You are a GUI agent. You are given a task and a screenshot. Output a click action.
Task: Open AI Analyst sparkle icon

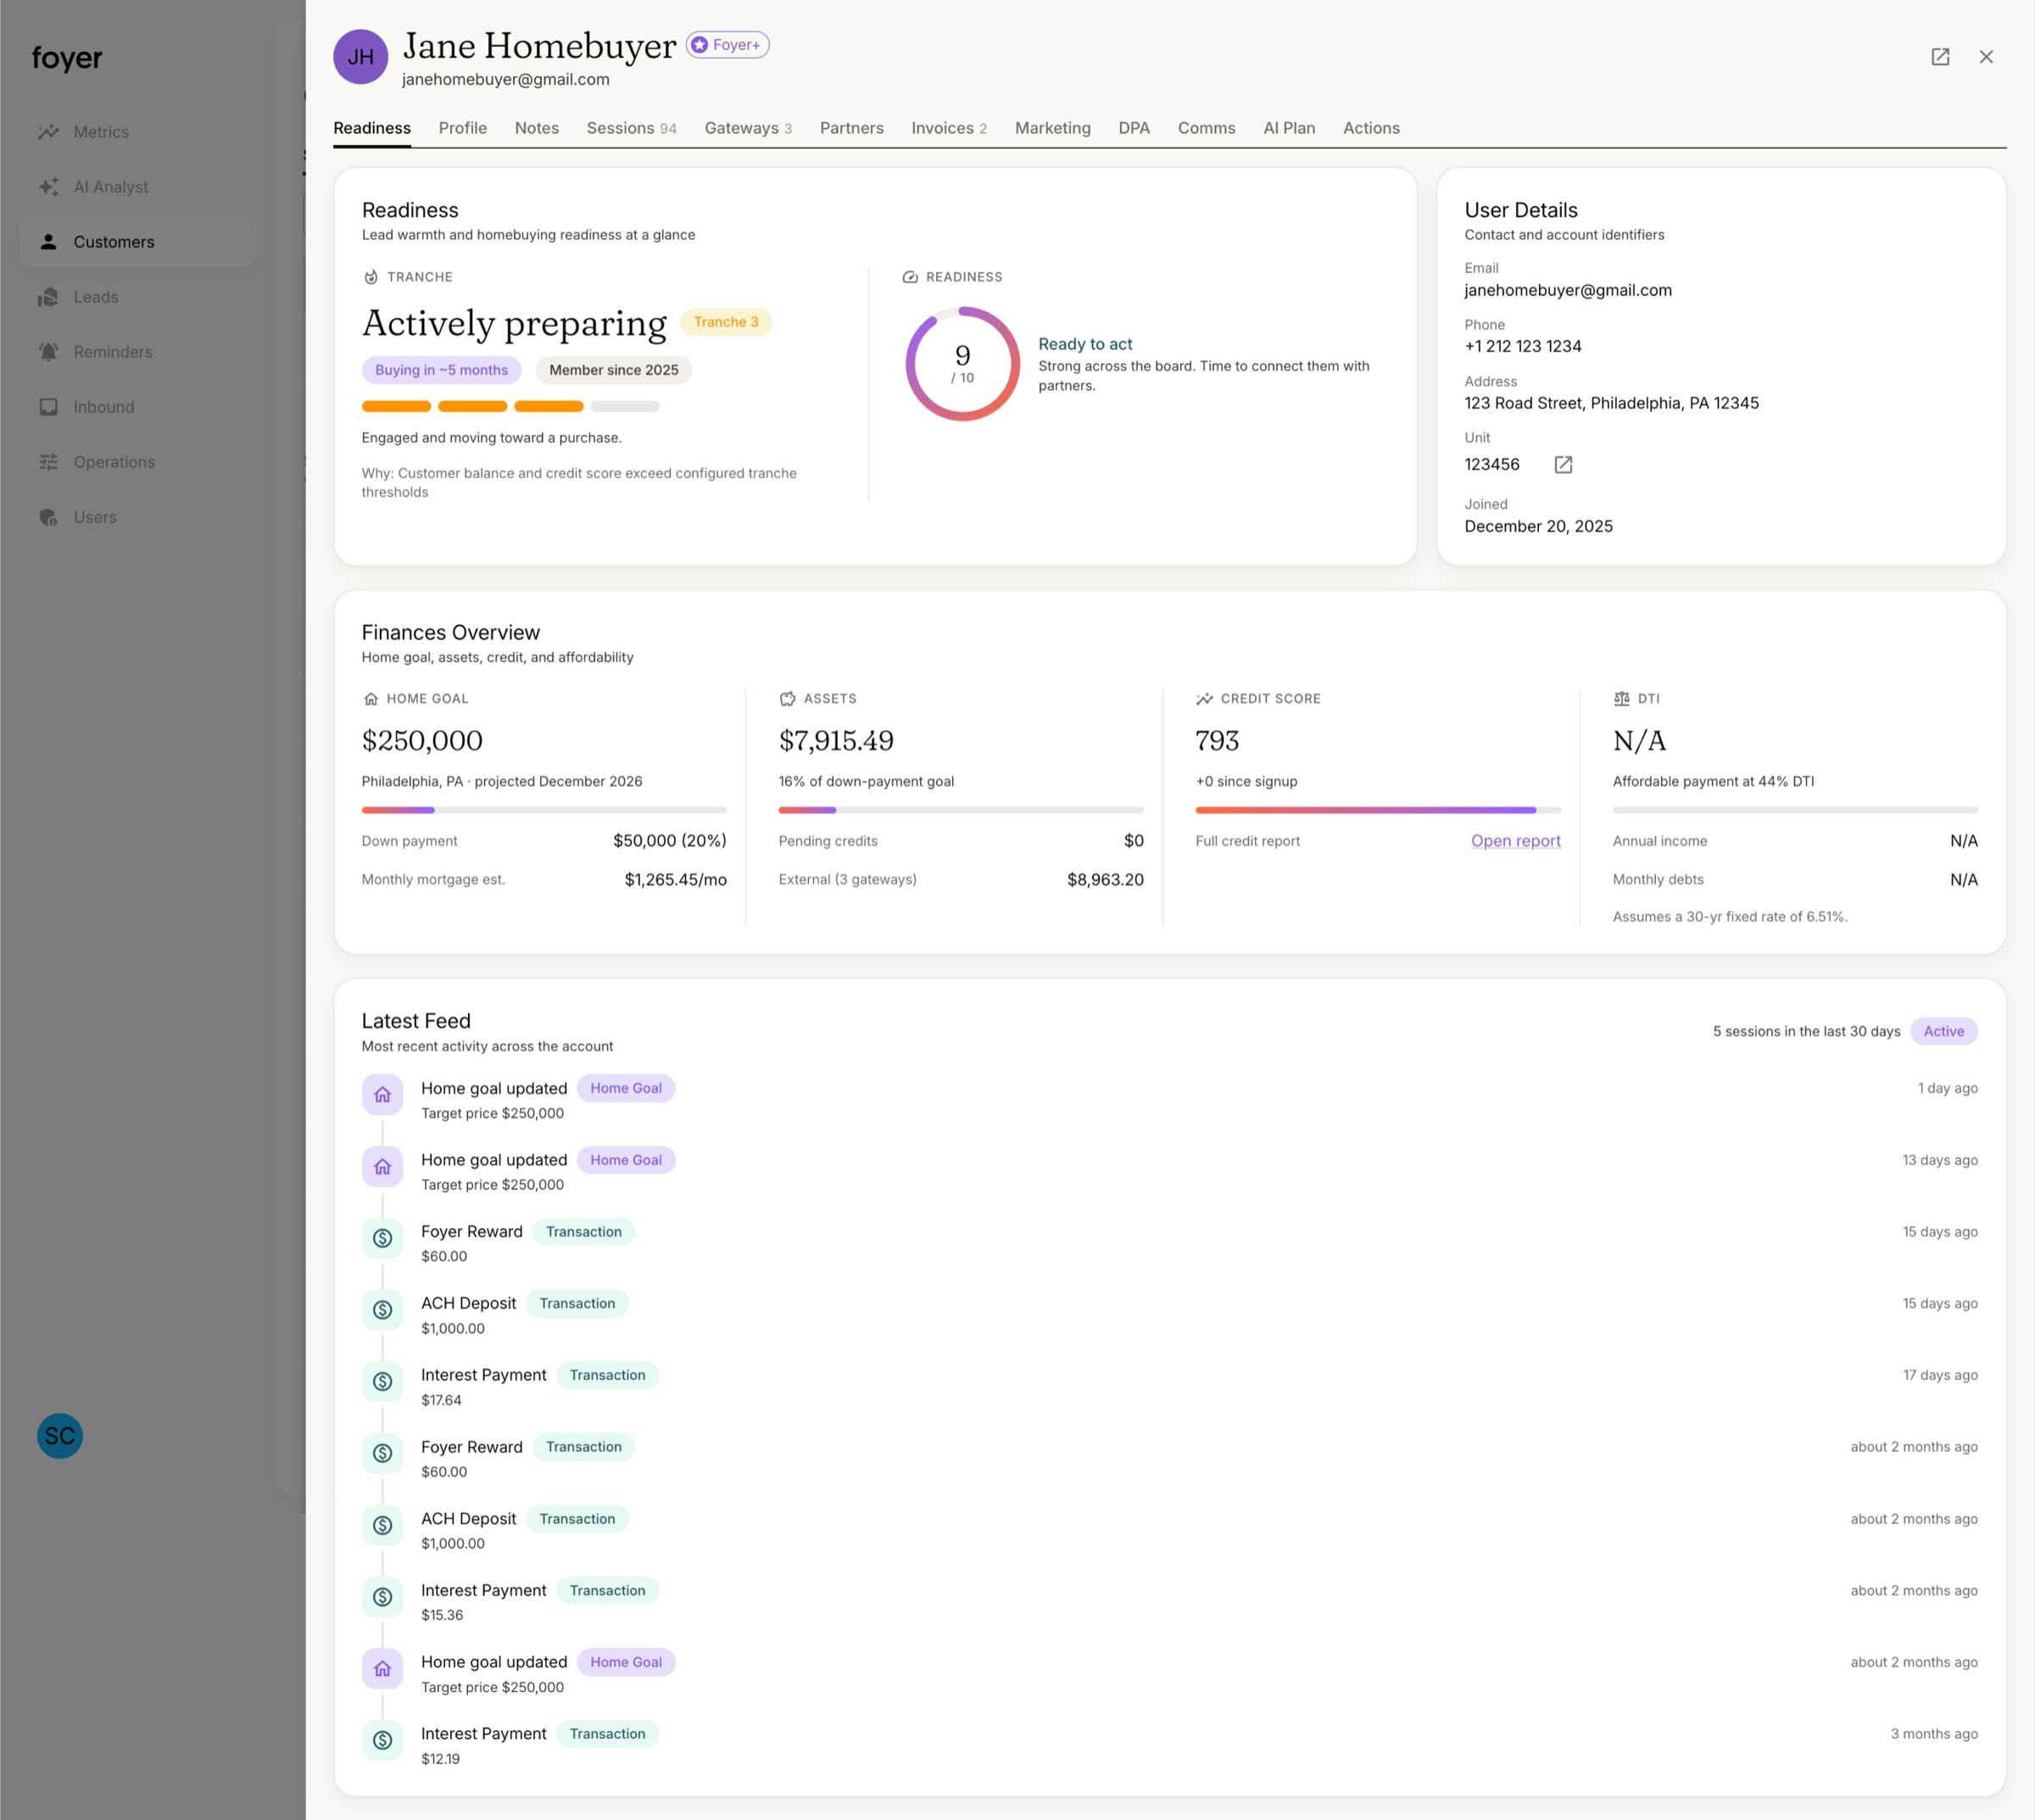click(x=48, y=187)
